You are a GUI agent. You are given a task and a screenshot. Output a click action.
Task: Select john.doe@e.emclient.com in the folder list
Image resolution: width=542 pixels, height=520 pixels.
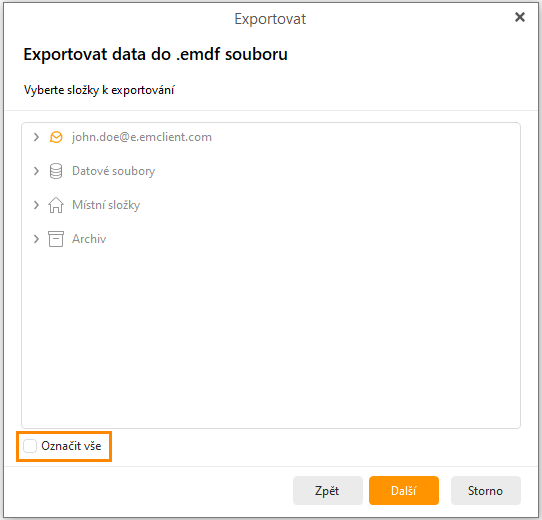pos(142,137)
